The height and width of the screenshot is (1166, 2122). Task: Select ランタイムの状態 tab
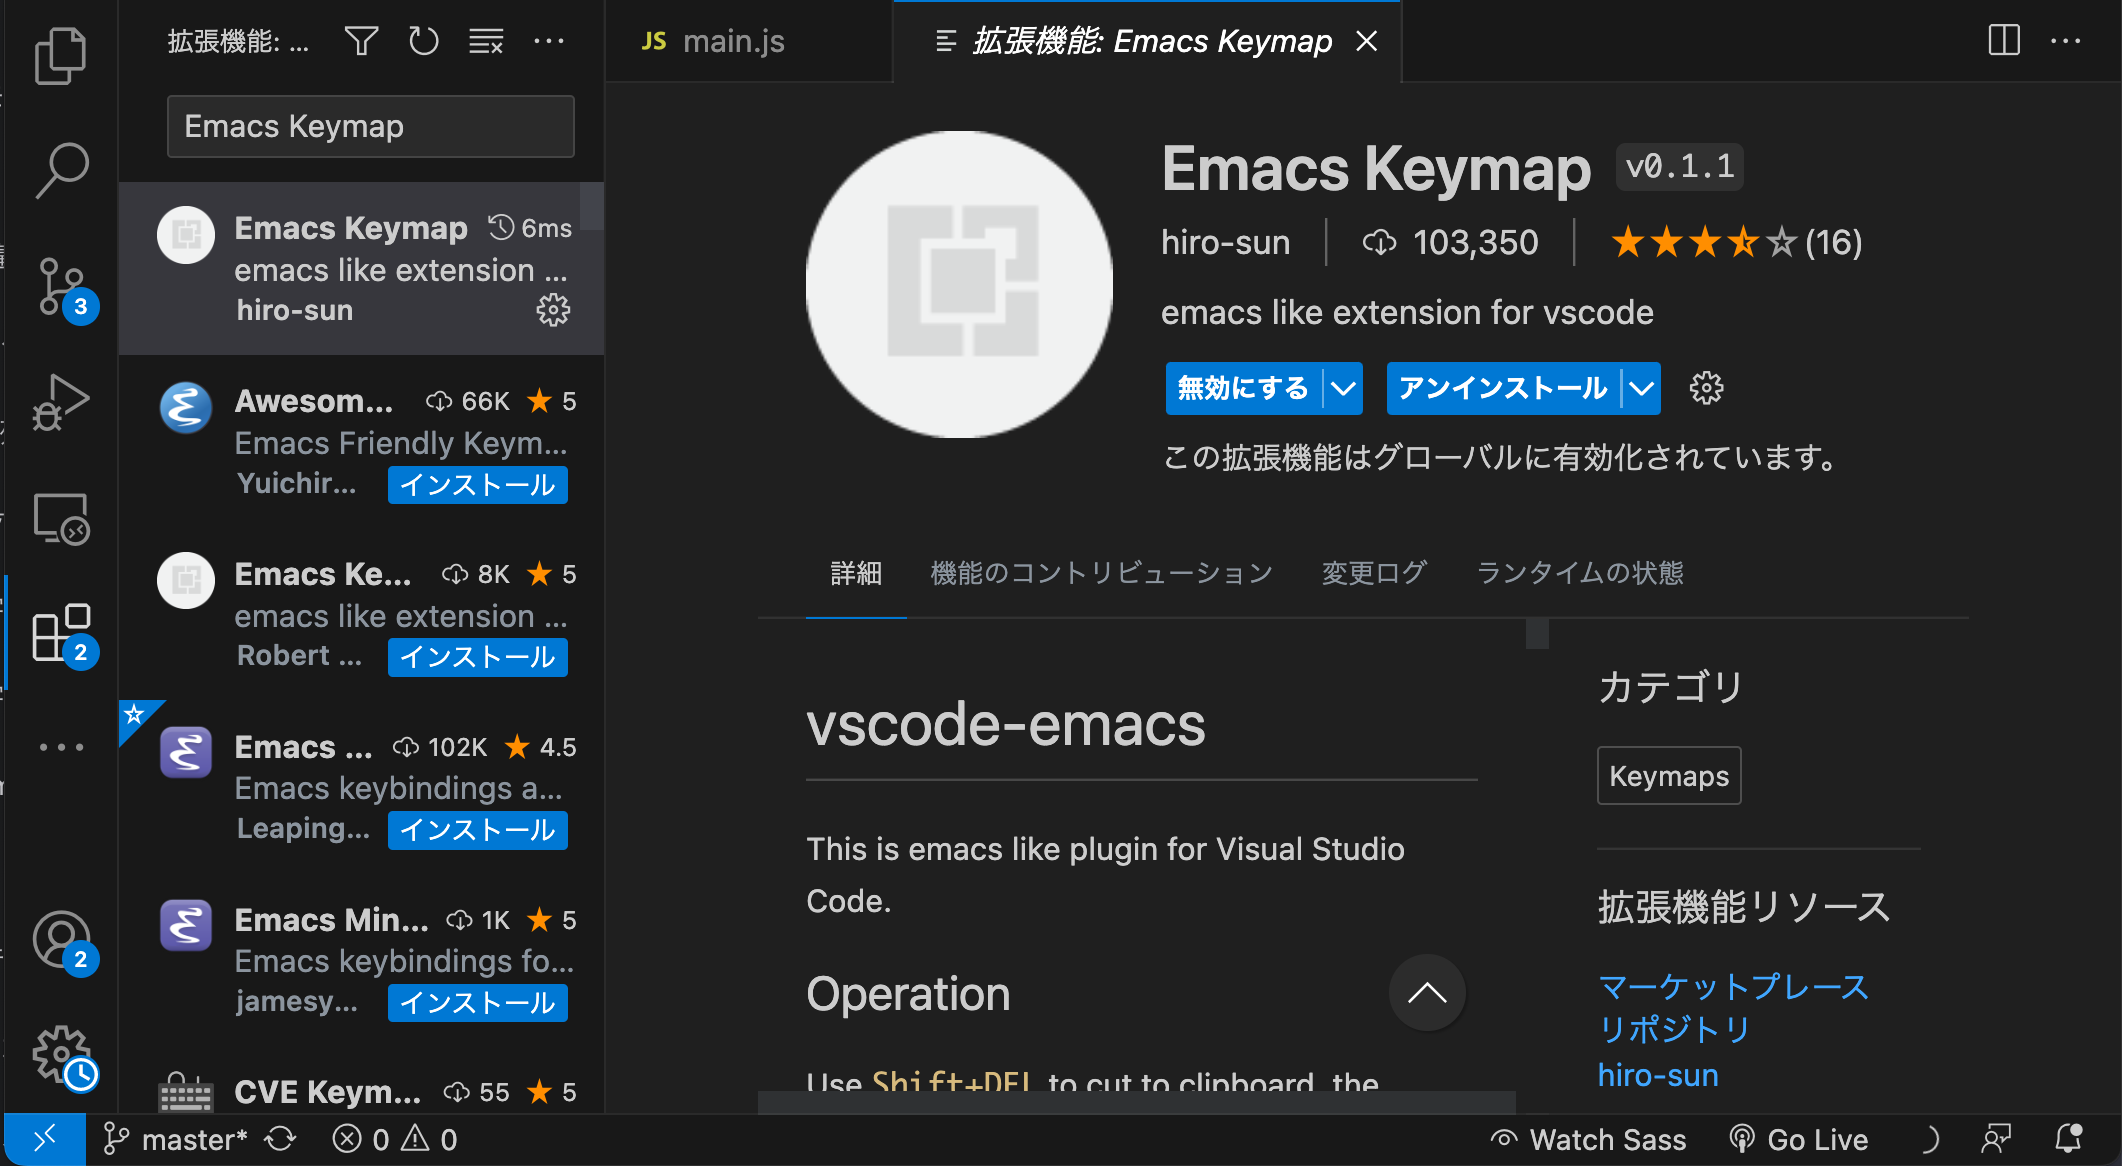(x=1580, y=573)
